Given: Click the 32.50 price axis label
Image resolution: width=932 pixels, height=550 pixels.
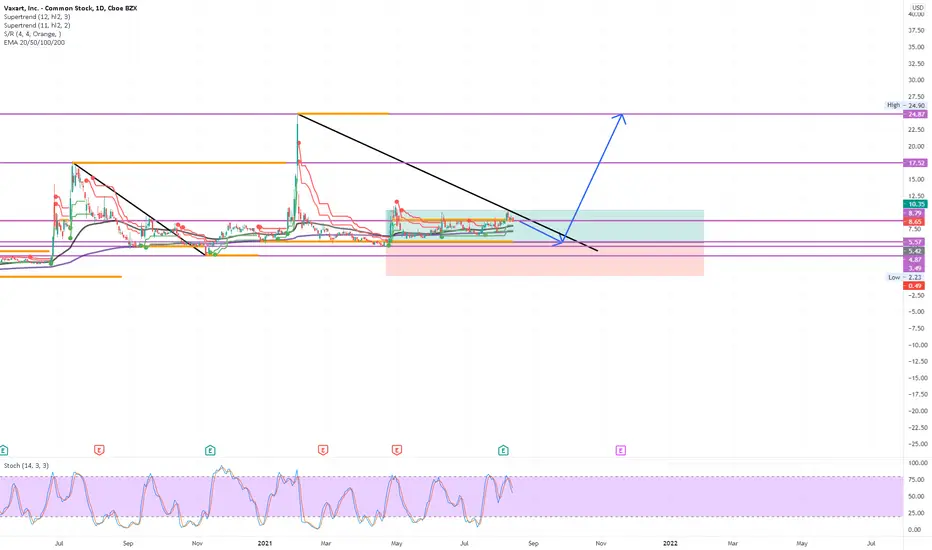Looking at the screenshot, I should (x=917, y=64).
